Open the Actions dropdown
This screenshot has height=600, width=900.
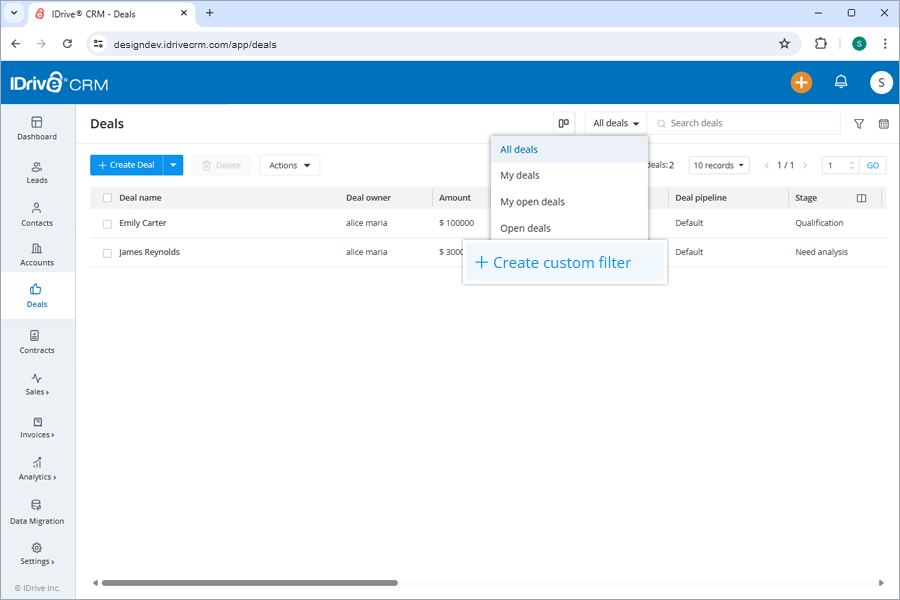tap(289, 165)
